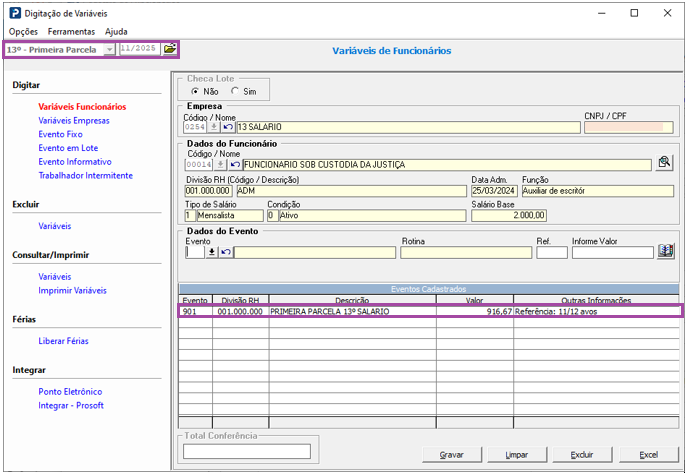This screenshot has width=688, height=475.
Task: Open the Opções menu
Action: coord(23,32)
